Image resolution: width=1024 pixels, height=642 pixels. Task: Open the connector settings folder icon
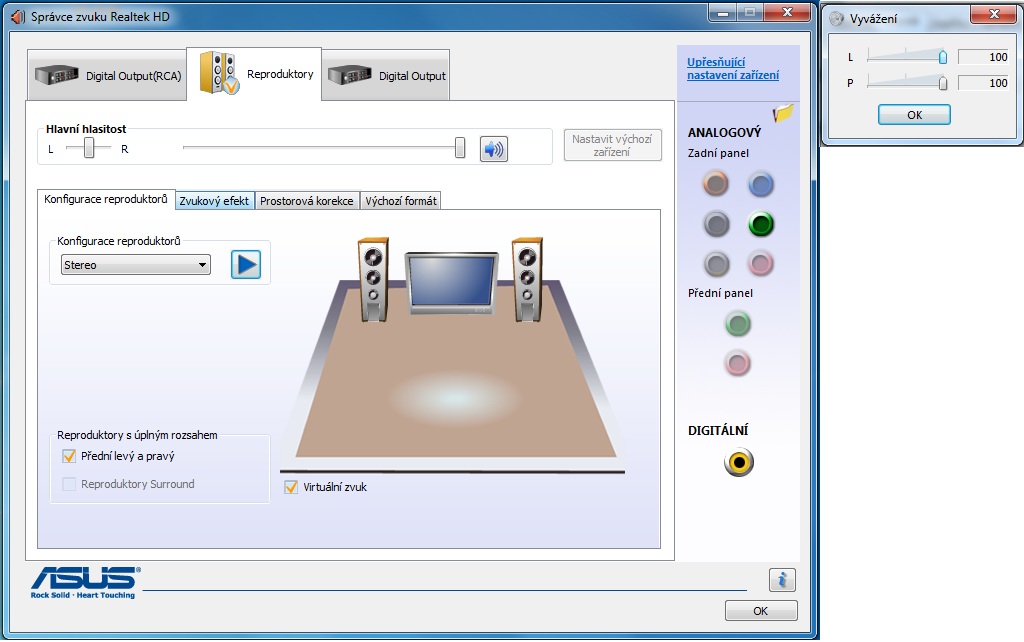(x=782, y=114)
